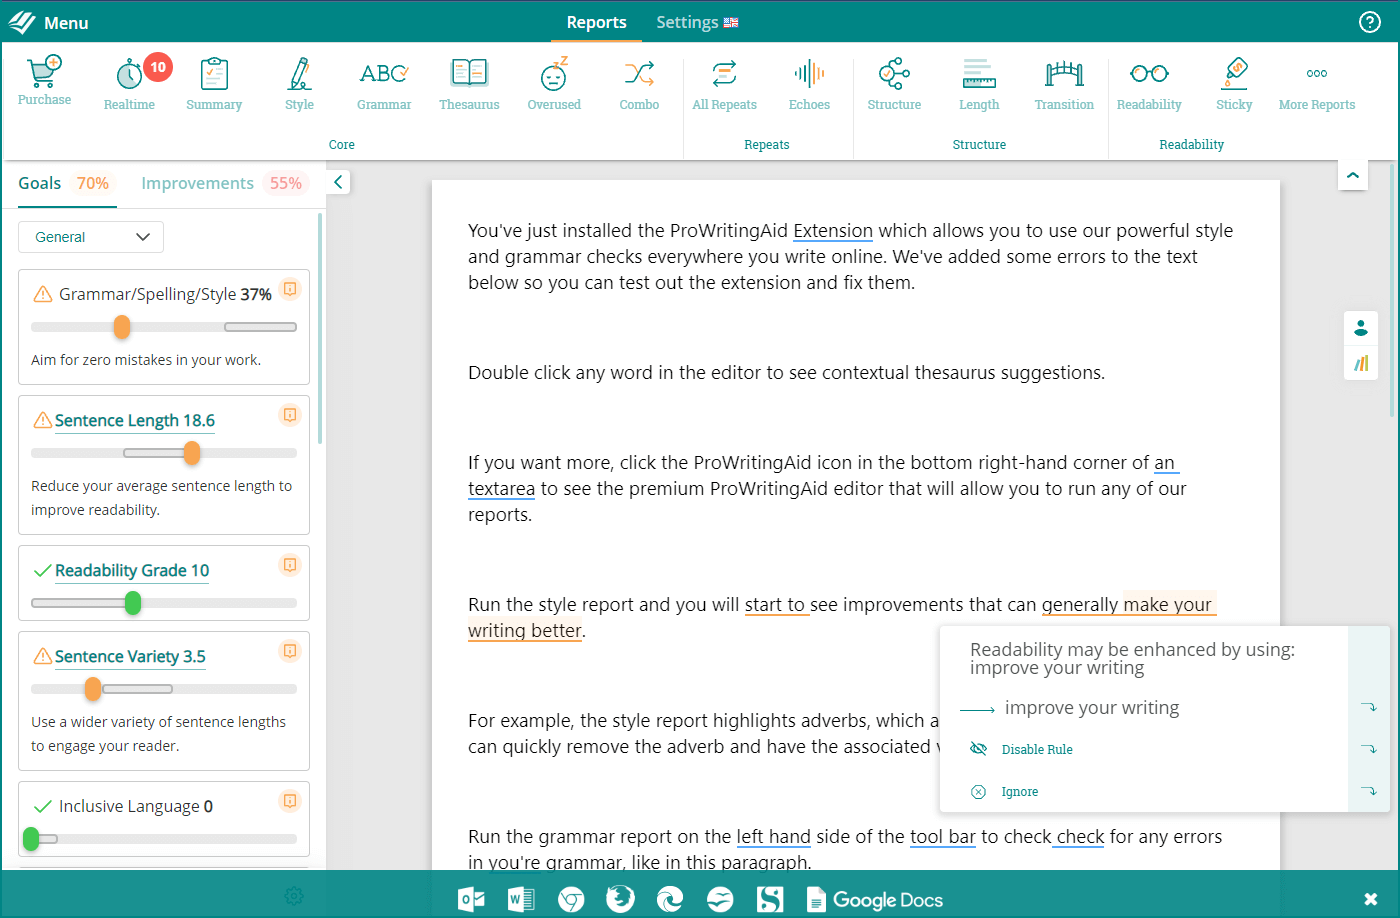Run the Transition report

click(1064, 83)
